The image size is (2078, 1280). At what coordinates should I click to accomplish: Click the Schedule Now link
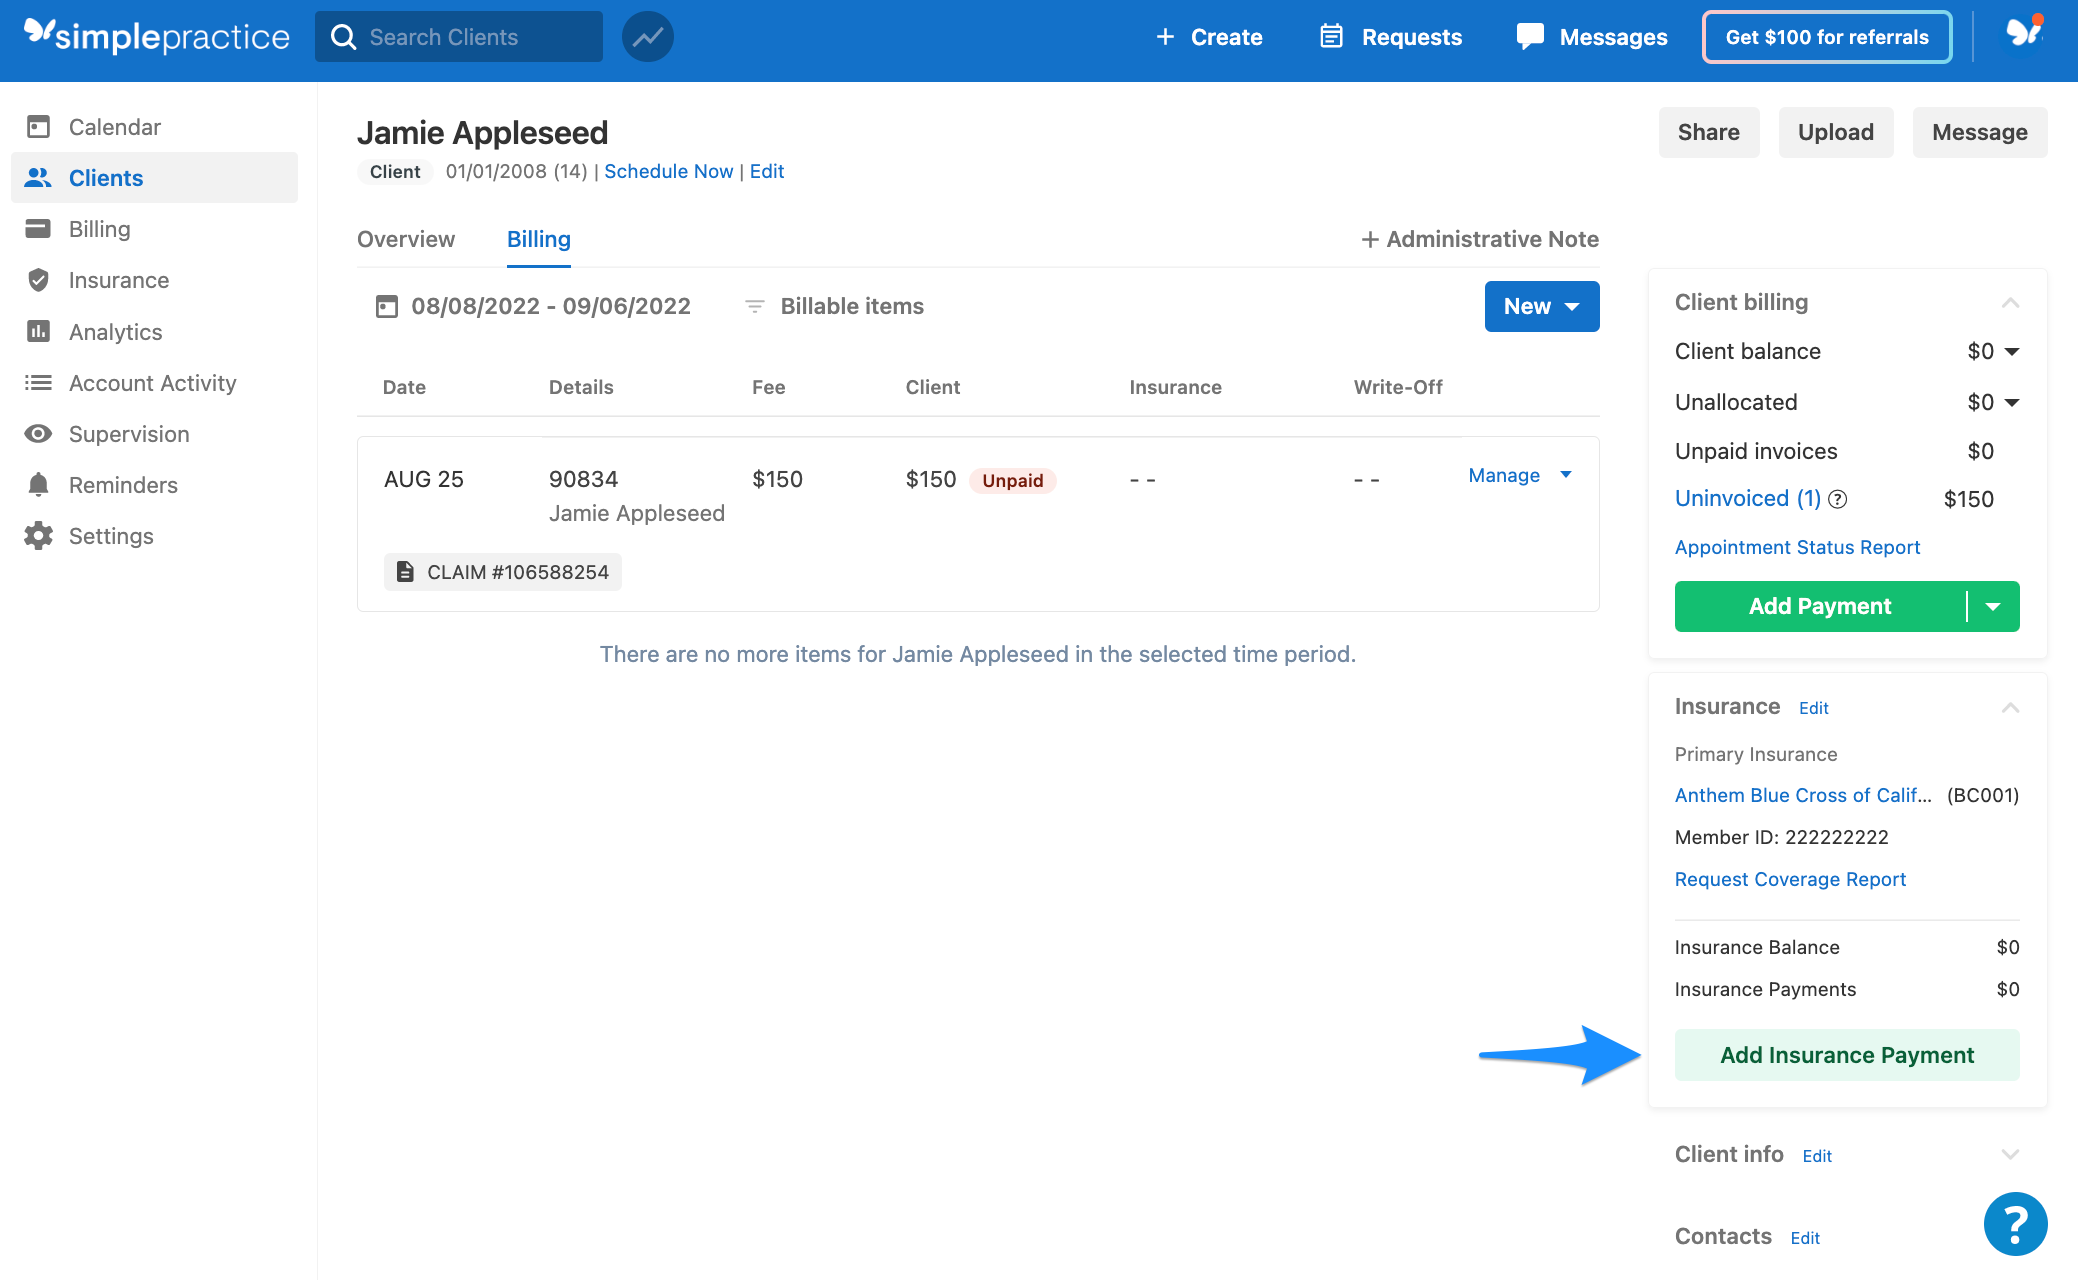[669, 171]
